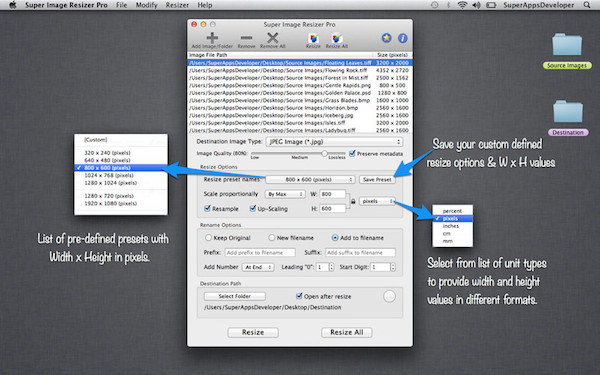
Task: Click the Remove All X icon
Action: [x=272, y=38]
